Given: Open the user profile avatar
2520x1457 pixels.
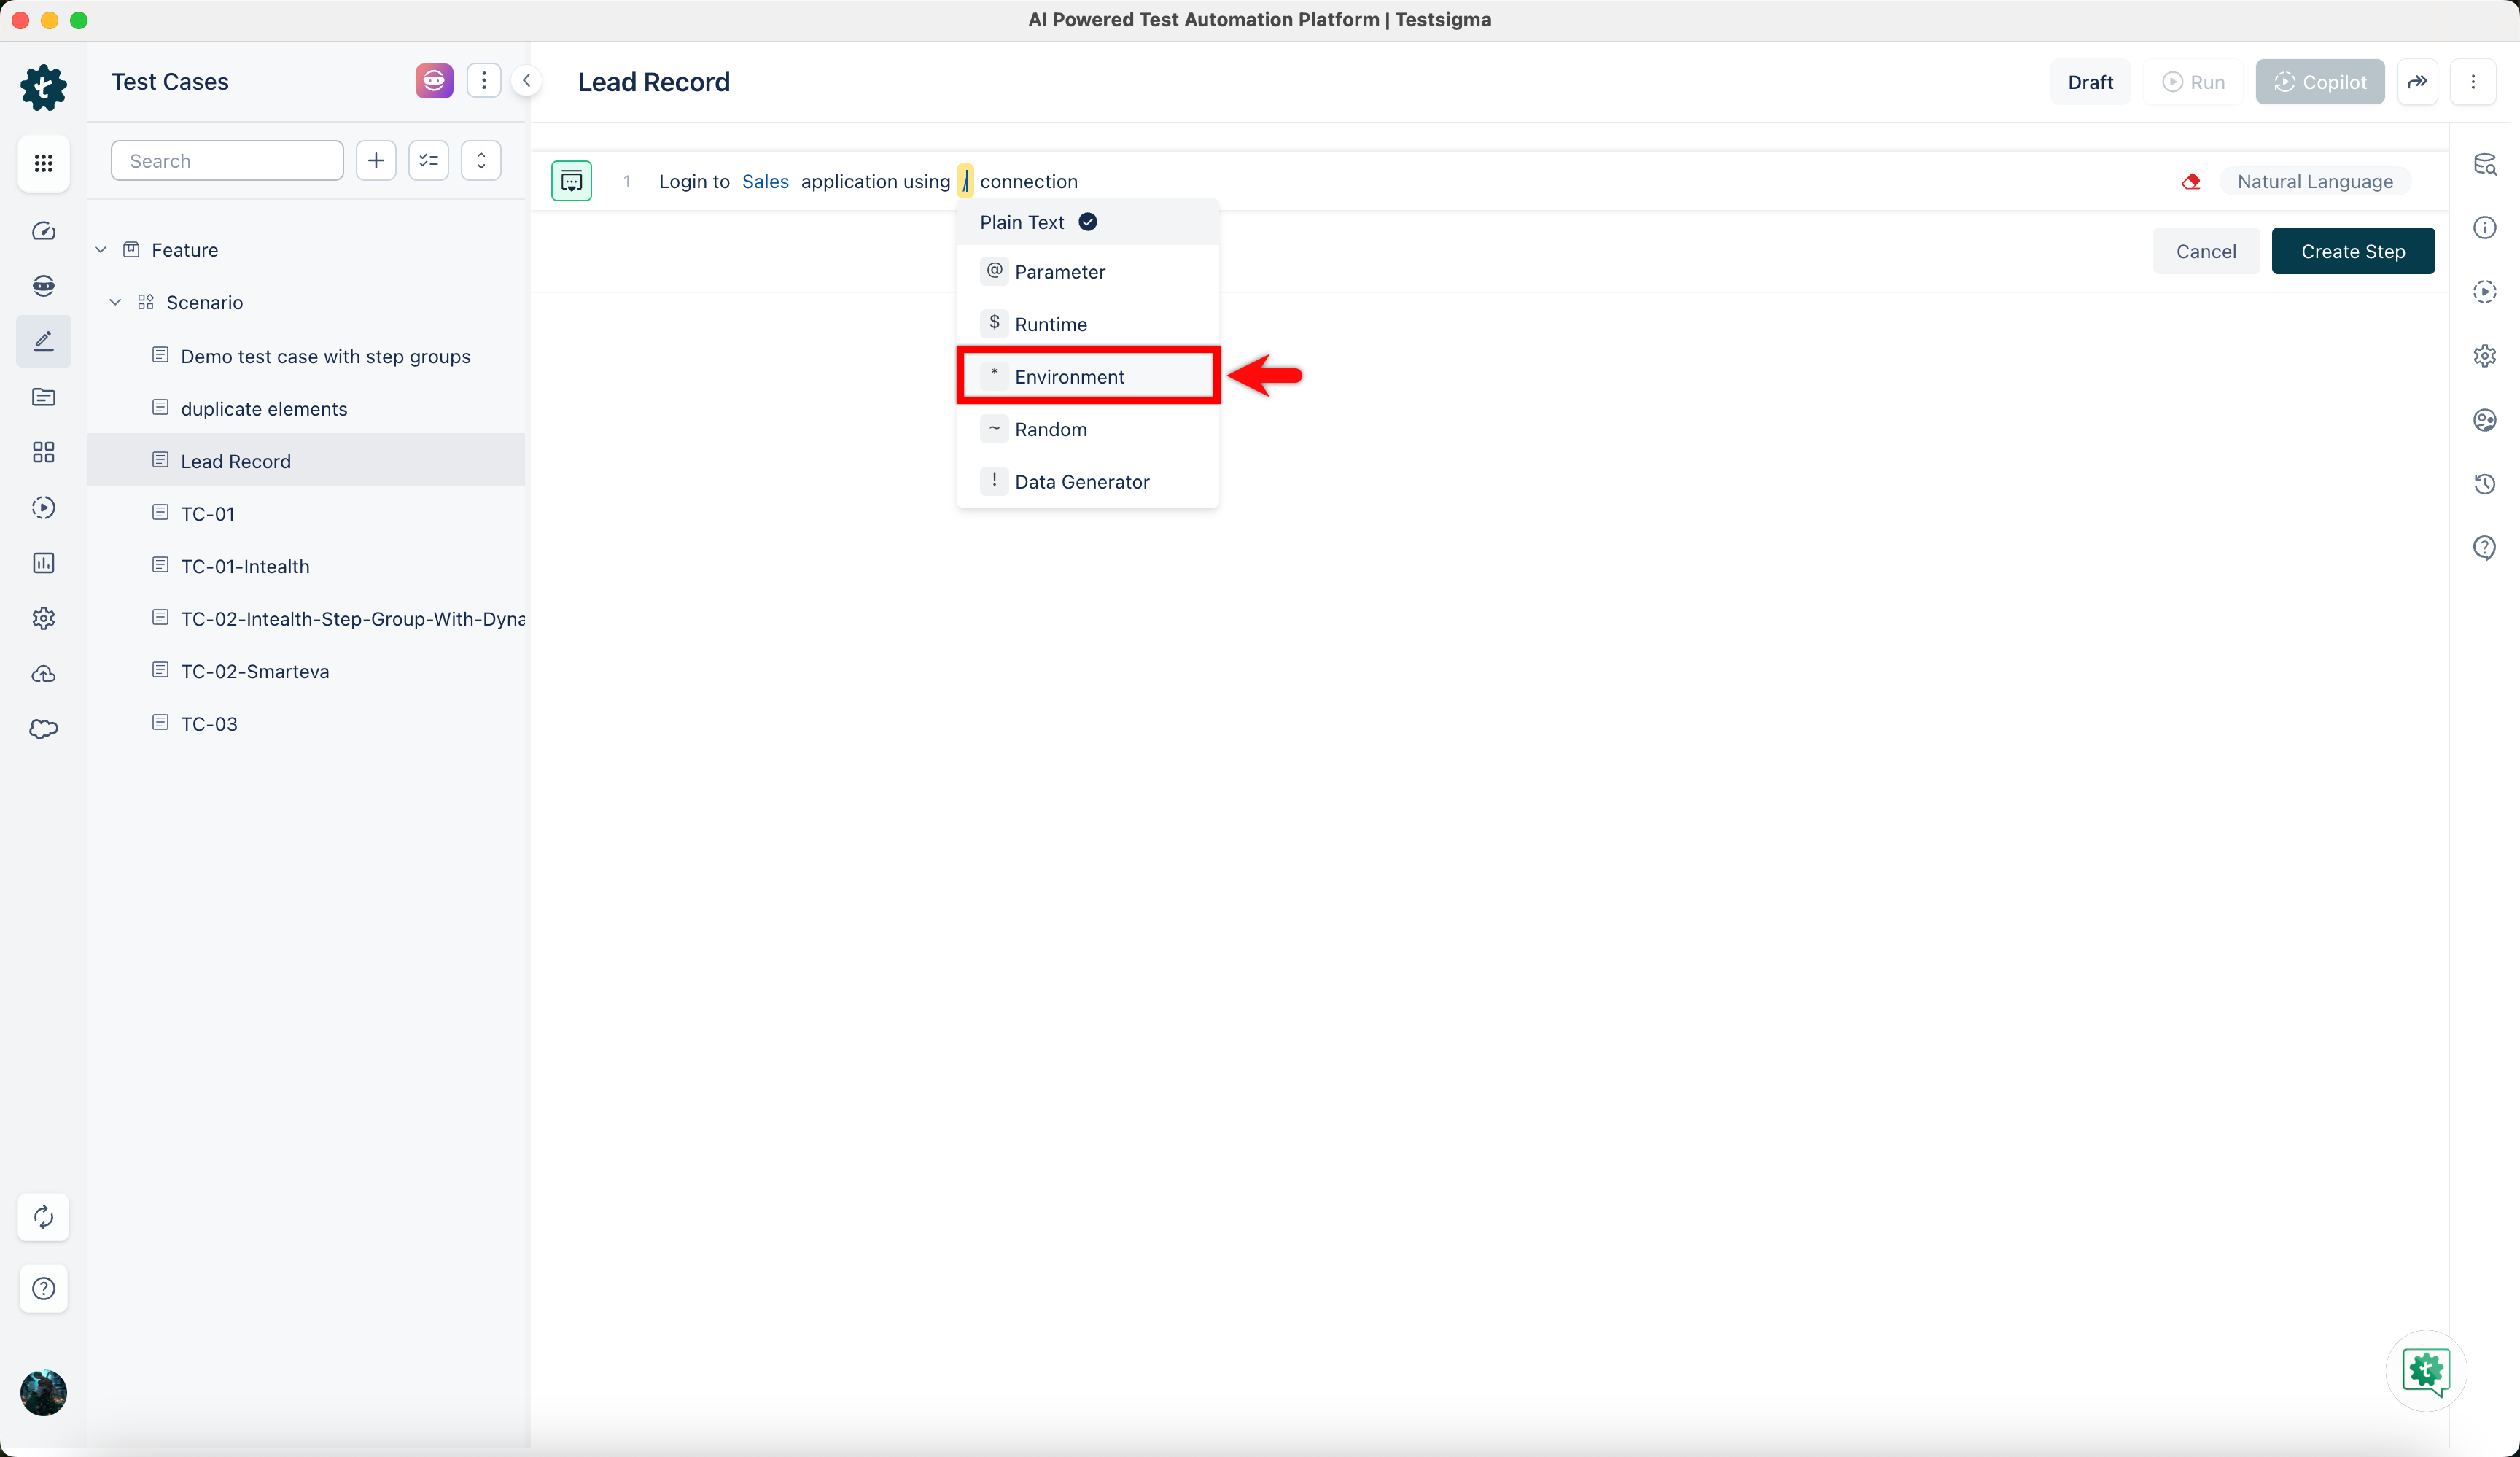Looking at the screenshot, I should point(43,1392).
